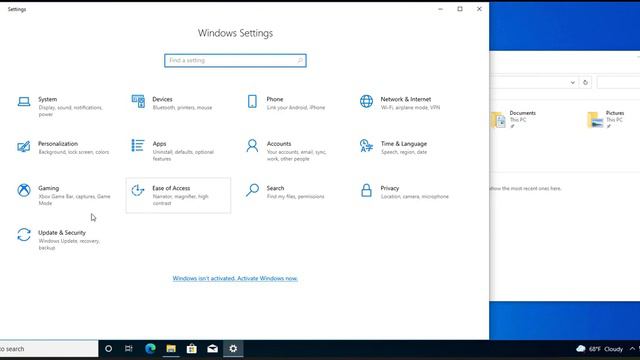Open the Search magnifier category icon
Viewport: 640px width, 360px height.
click(x=252, y=190)
